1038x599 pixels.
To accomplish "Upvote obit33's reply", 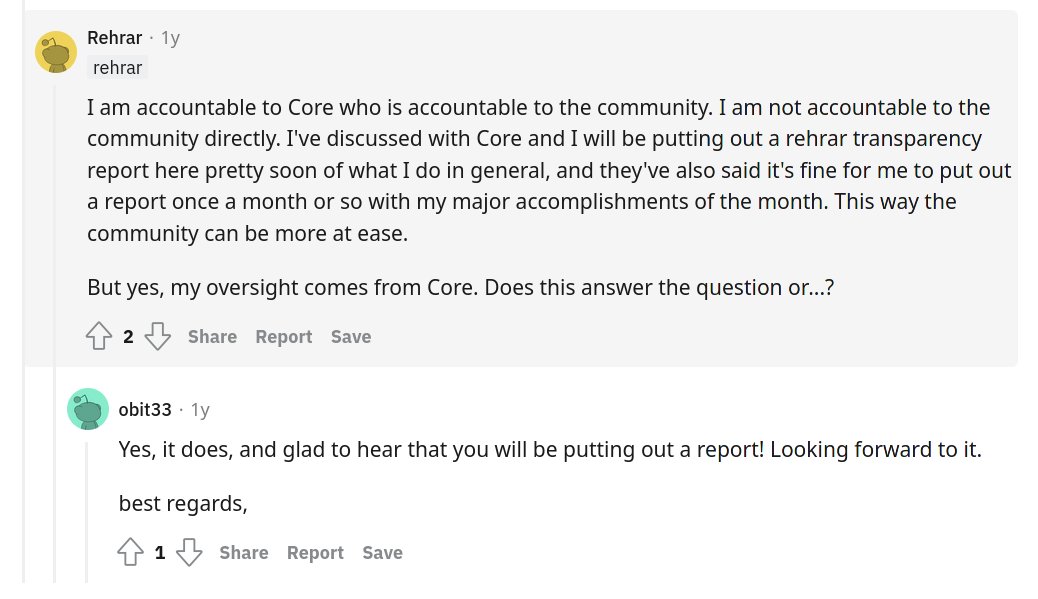I will 130,552.
